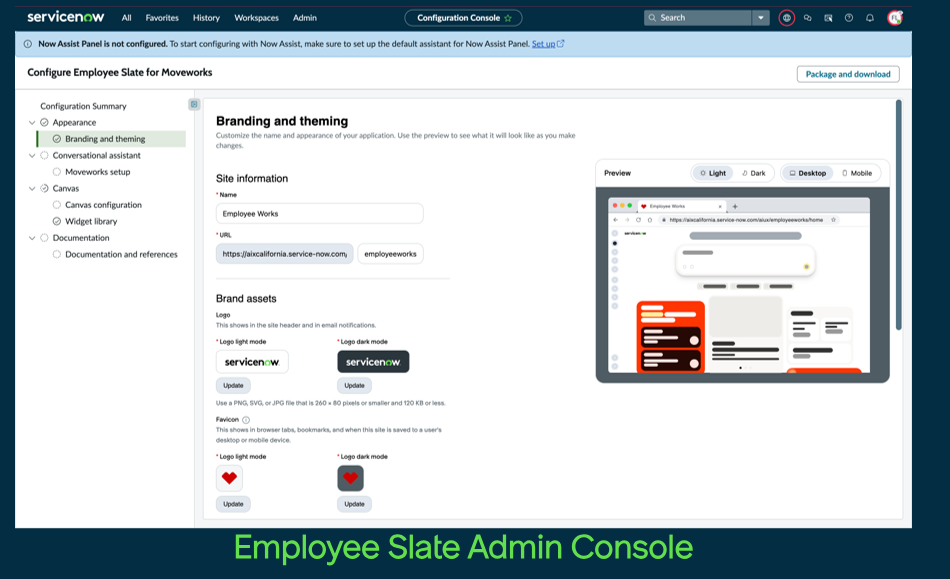This screenshot has height=579, width=950.
Task: Click the sidebar collapse icon
Action: (194, 104)
